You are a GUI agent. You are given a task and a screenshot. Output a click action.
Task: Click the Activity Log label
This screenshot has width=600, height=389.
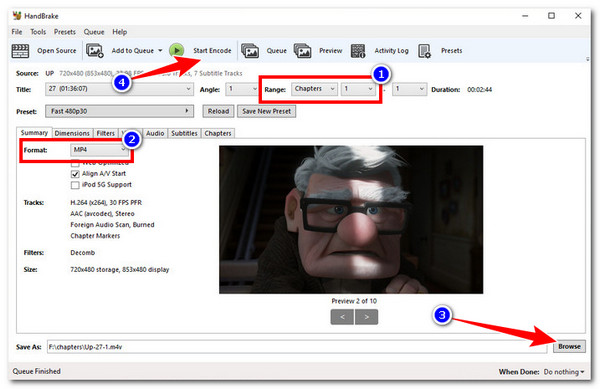tap(391, 50)
